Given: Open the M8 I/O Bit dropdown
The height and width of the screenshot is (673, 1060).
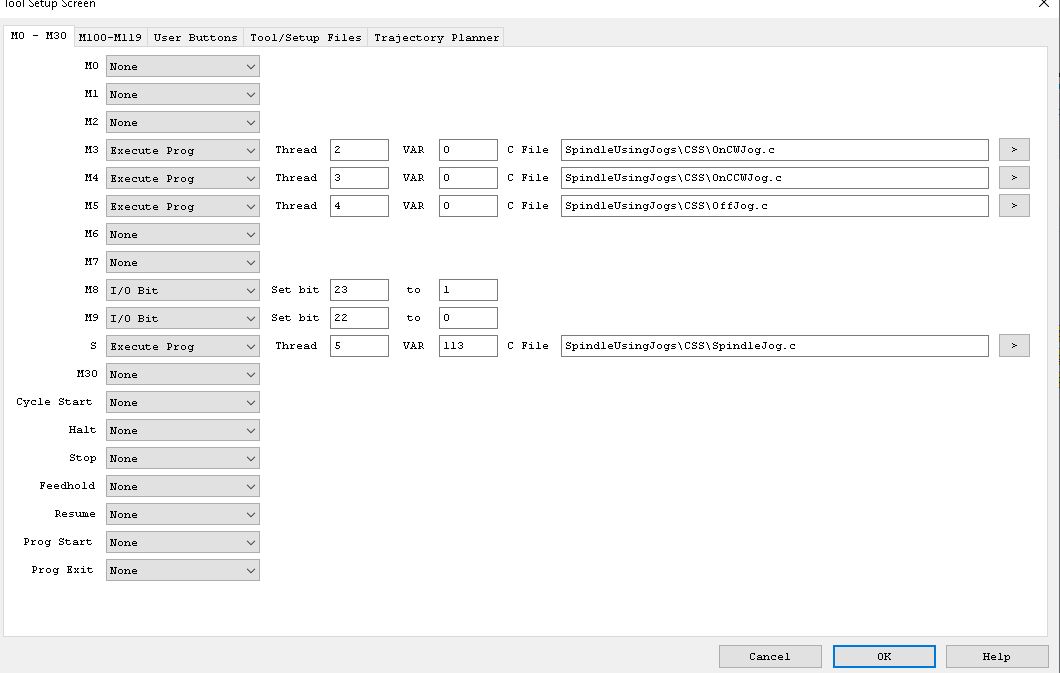Looking at the screenshot, I should tap(182, 290).
